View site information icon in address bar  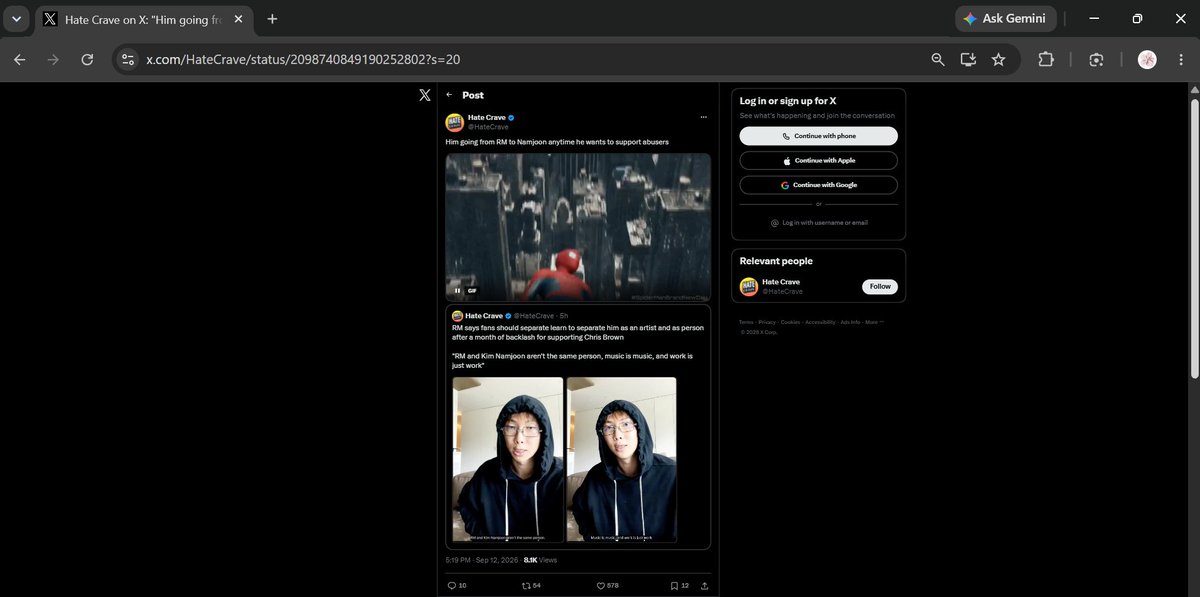pos(127,60)
